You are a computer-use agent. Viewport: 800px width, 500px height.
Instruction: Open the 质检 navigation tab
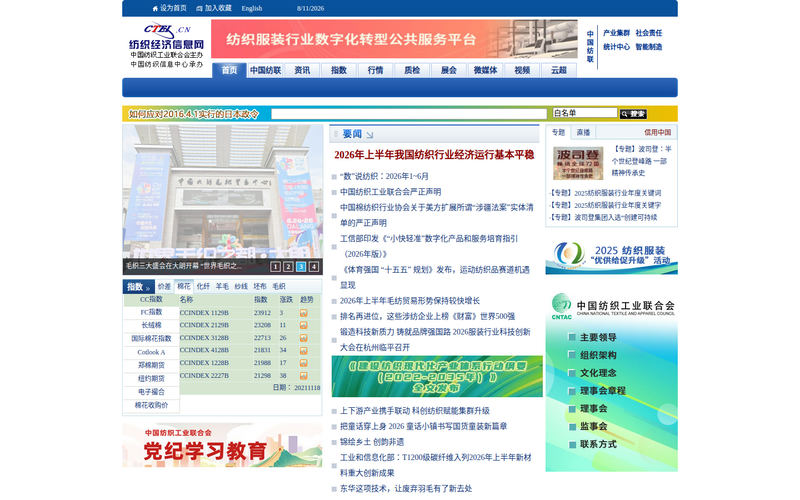click(412, 70)
